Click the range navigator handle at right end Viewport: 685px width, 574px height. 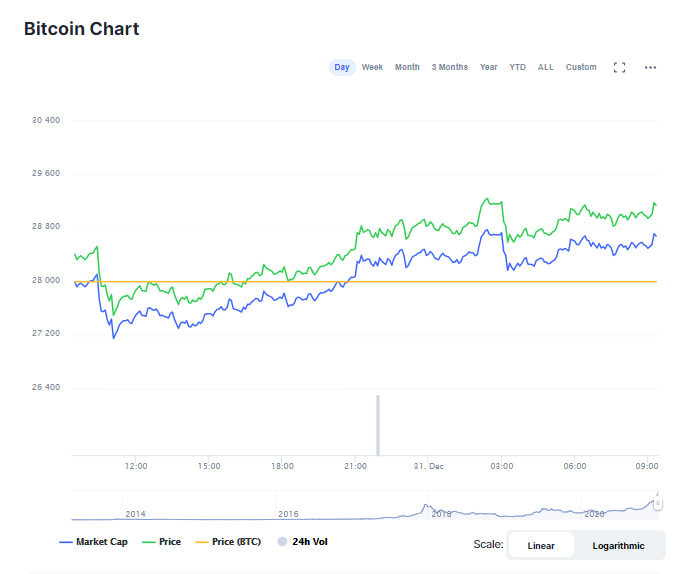[x=658, y=504]
